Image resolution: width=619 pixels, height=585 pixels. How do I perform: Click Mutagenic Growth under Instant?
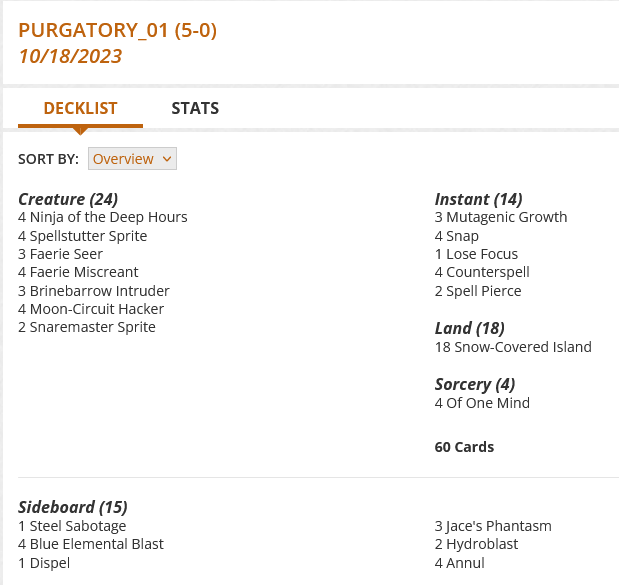tap(507, 217)
